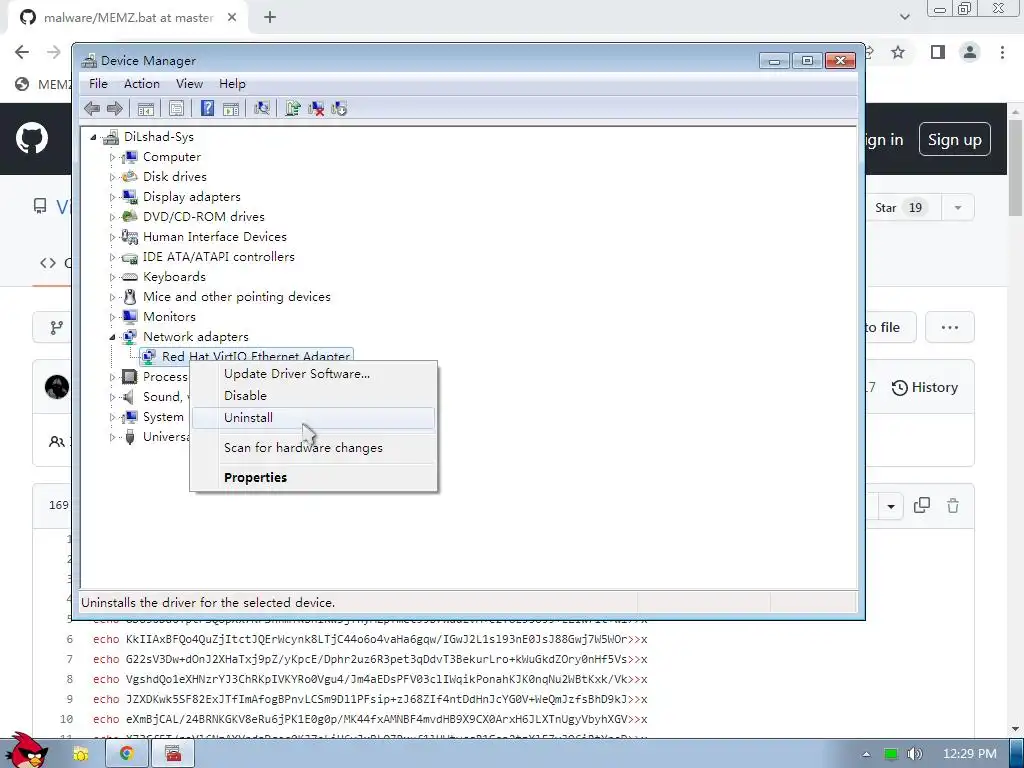Open the Chrome icon on the taskbar
Image resolution: width=1024 pixels, height=768 pixels.
tap(126, 753)
